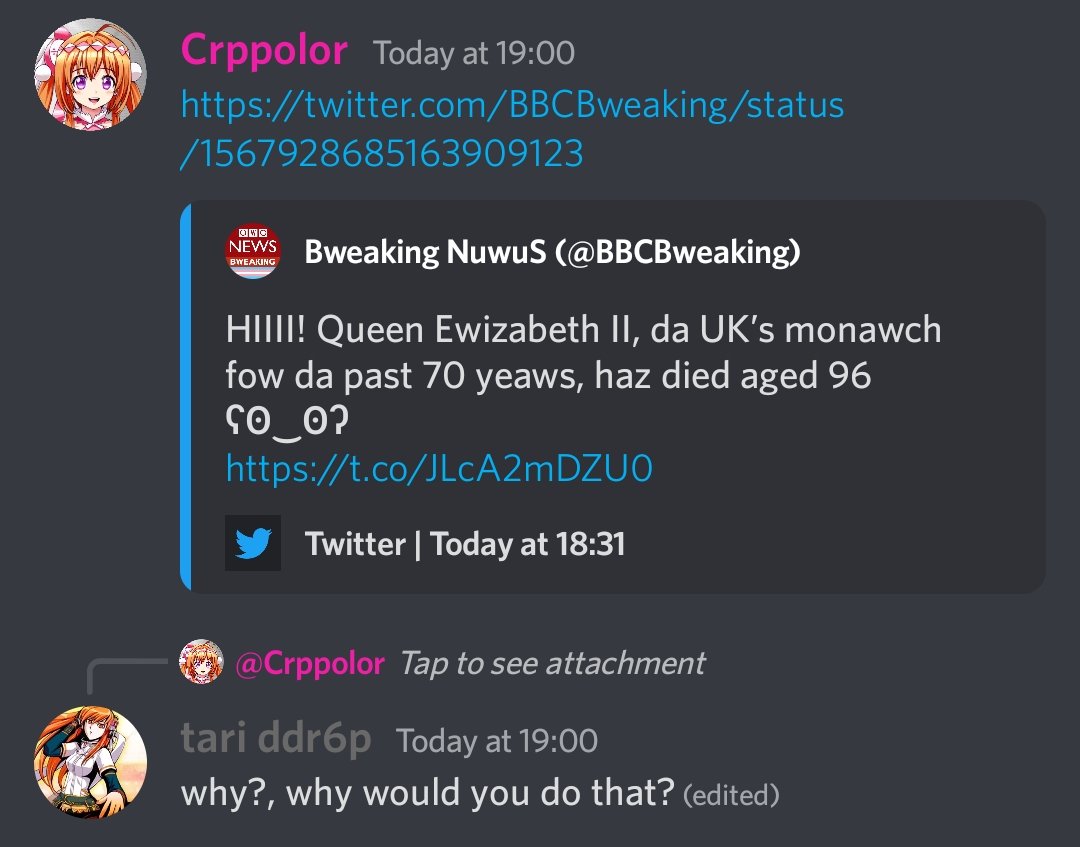Image resolution: width=1080 pixels, height=847 pixels.
Task: Click Crppolor's large profile avatar
Action: (91, 75)
